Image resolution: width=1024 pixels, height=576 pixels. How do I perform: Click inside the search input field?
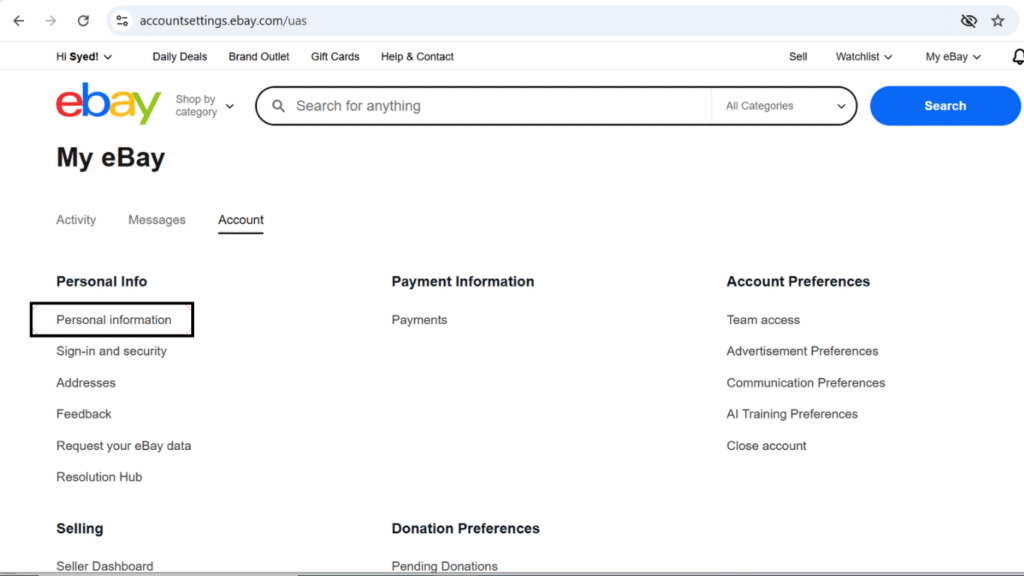(480, 105)
